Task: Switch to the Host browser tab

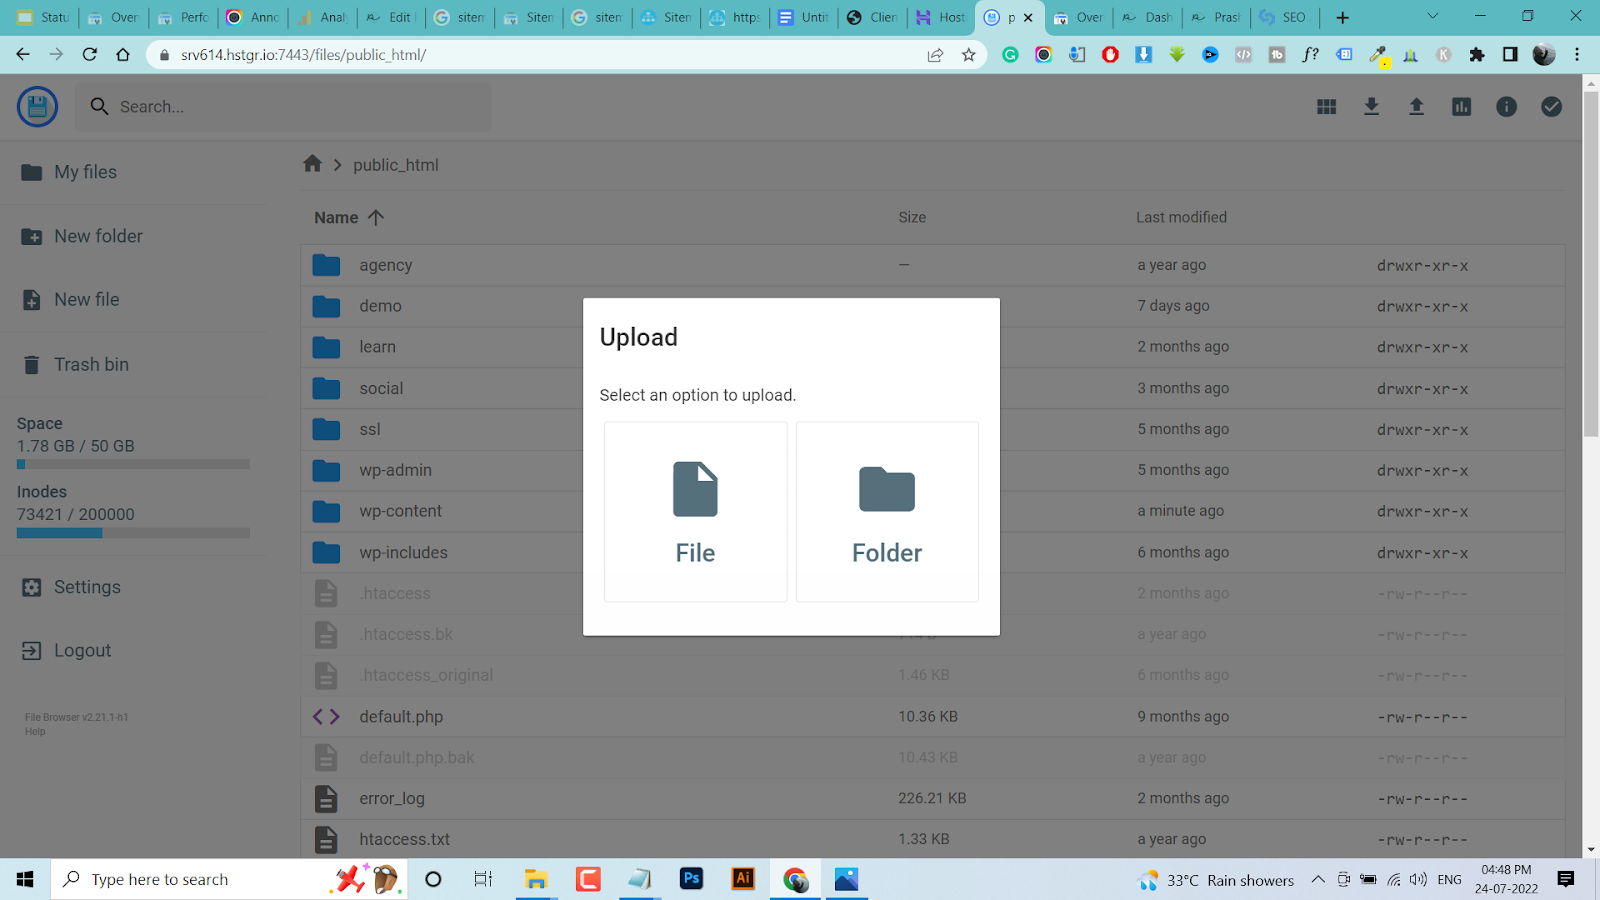Action: (941, 17)
